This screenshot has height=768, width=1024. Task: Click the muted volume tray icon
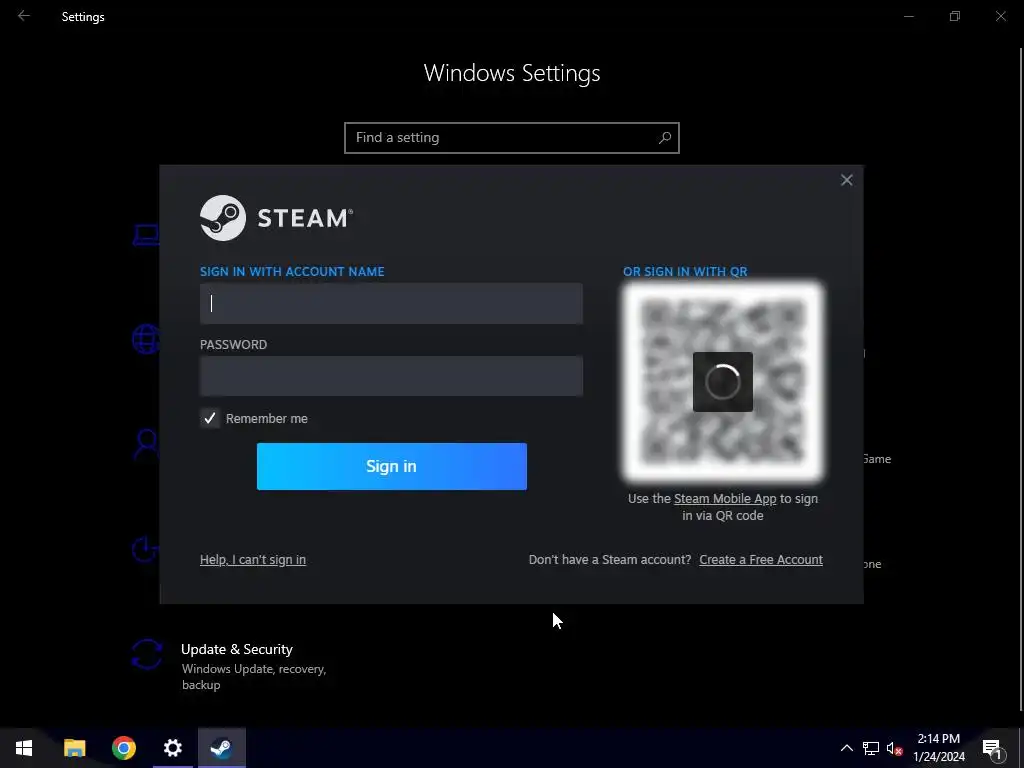(894, 748)
